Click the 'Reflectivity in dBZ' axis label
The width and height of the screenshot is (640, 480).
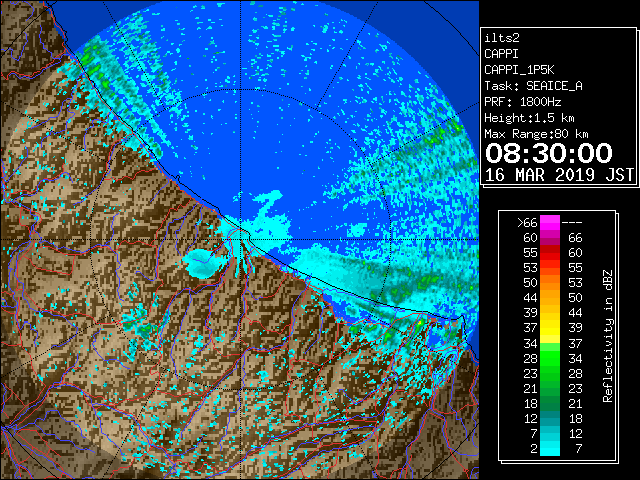(608, 336)
